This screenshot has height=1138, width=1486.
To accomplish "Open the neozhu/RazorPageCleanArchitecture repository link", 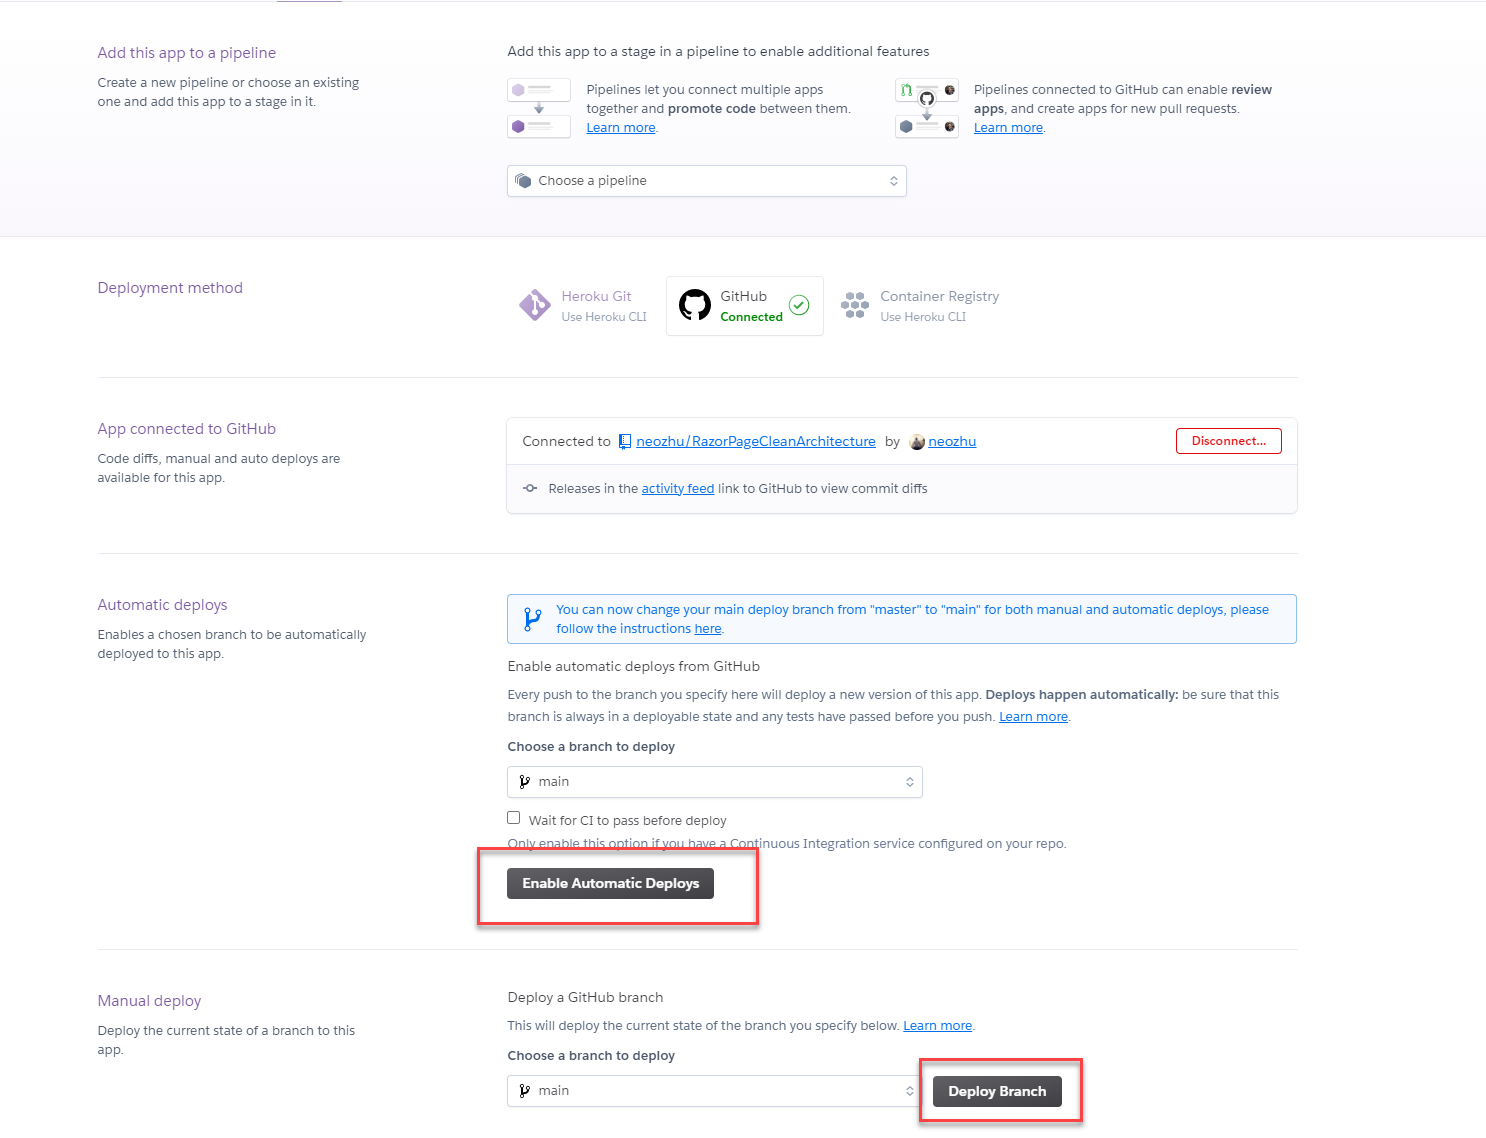I will pos(756,442).
